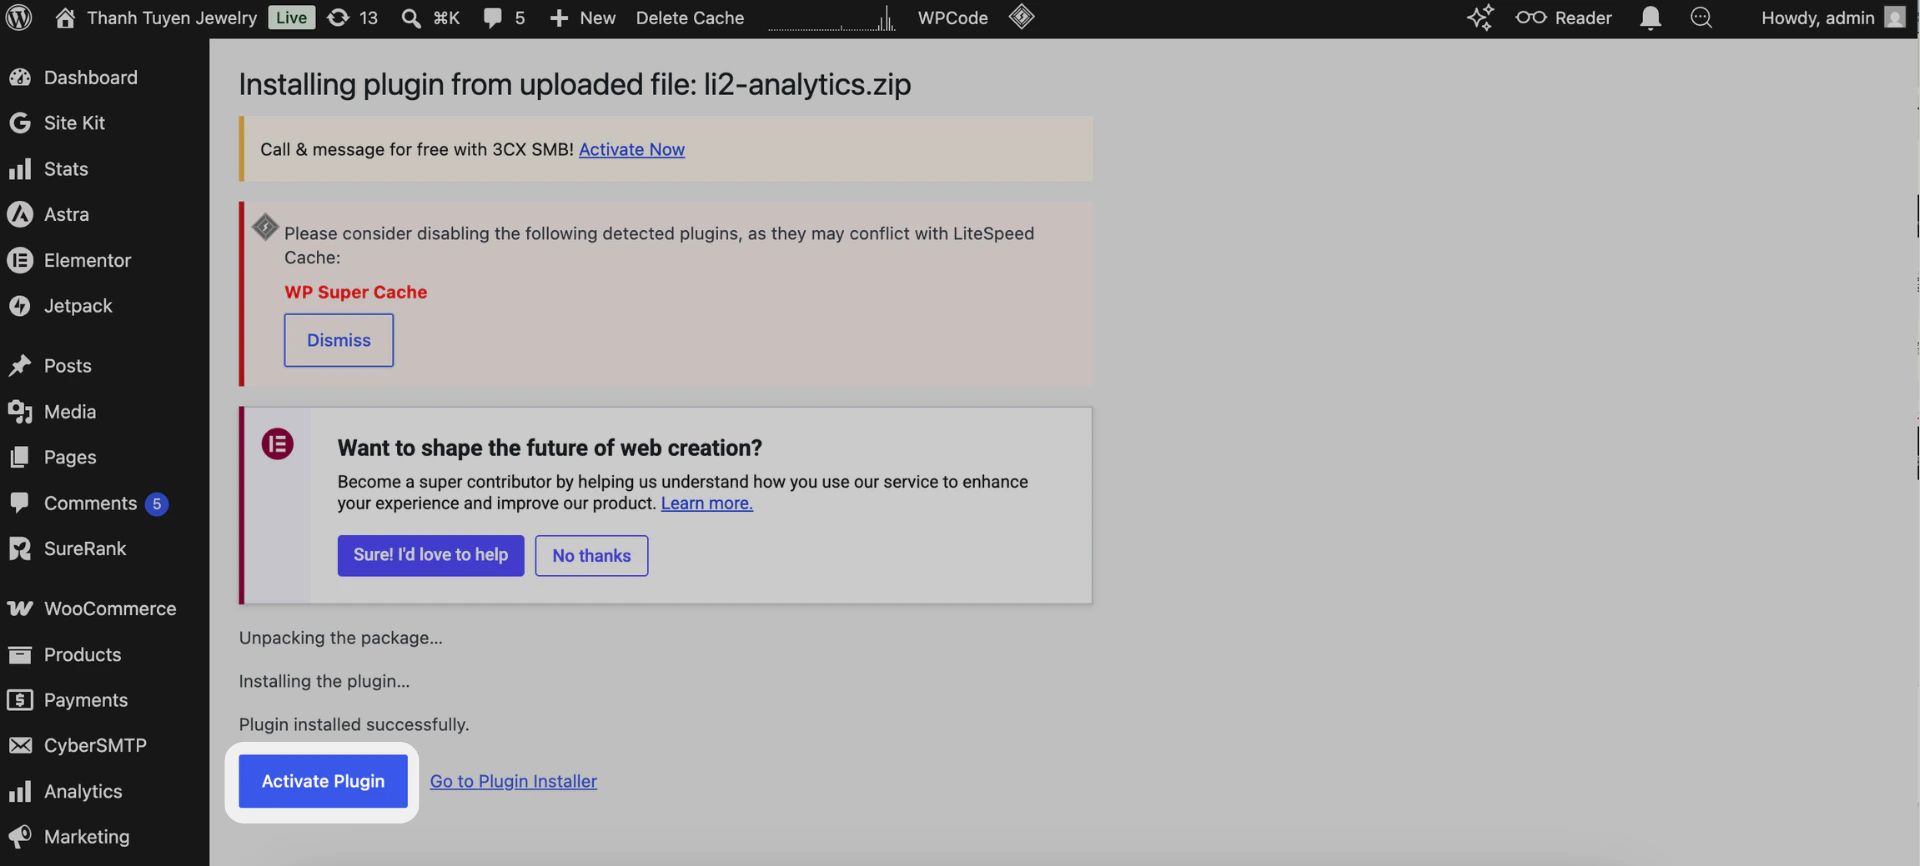Open Elementor Learn more link
Screen dimensions: 1920x866
point(706,503)
